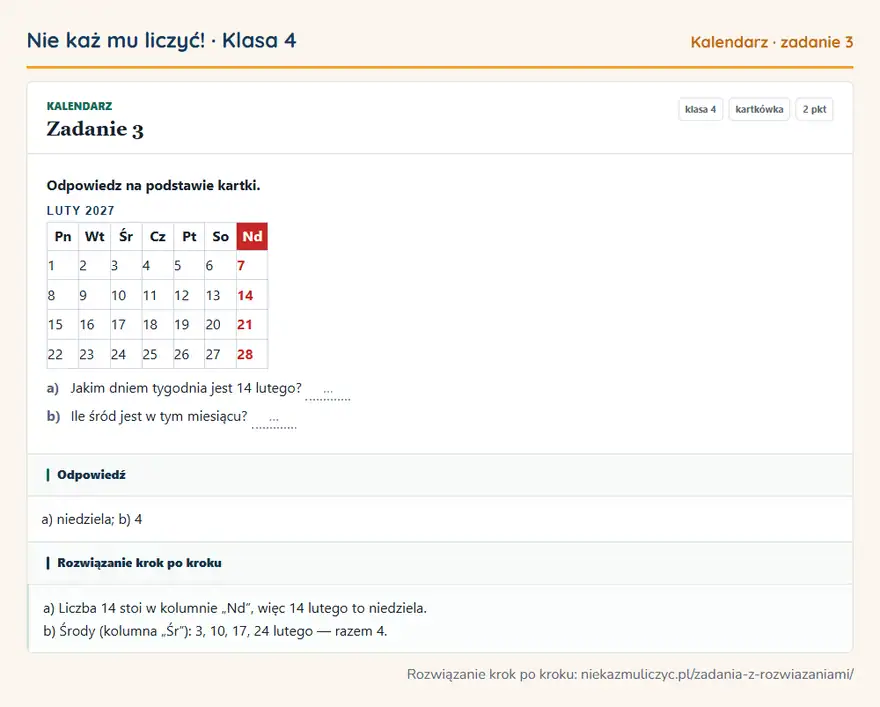The image size is (880, 707).
Task: Select the "klasa 4" tag
Action: (x=700, y=109)
